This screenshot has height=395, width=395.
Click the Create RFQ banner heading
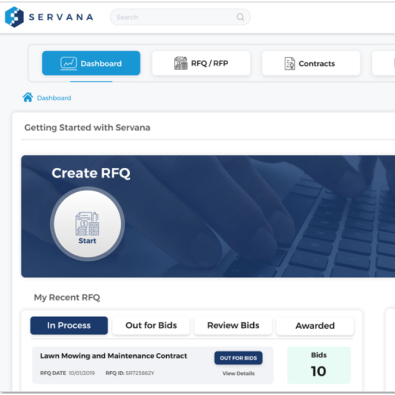pyautogui.click(x=91, y=173)
